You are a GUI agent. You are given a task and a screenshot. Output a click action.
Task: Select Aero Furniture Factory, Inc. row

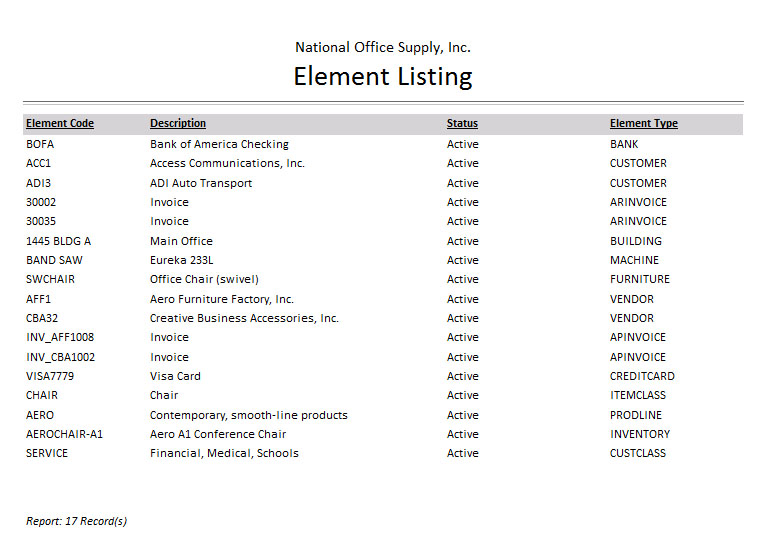(x=222, y=299)
